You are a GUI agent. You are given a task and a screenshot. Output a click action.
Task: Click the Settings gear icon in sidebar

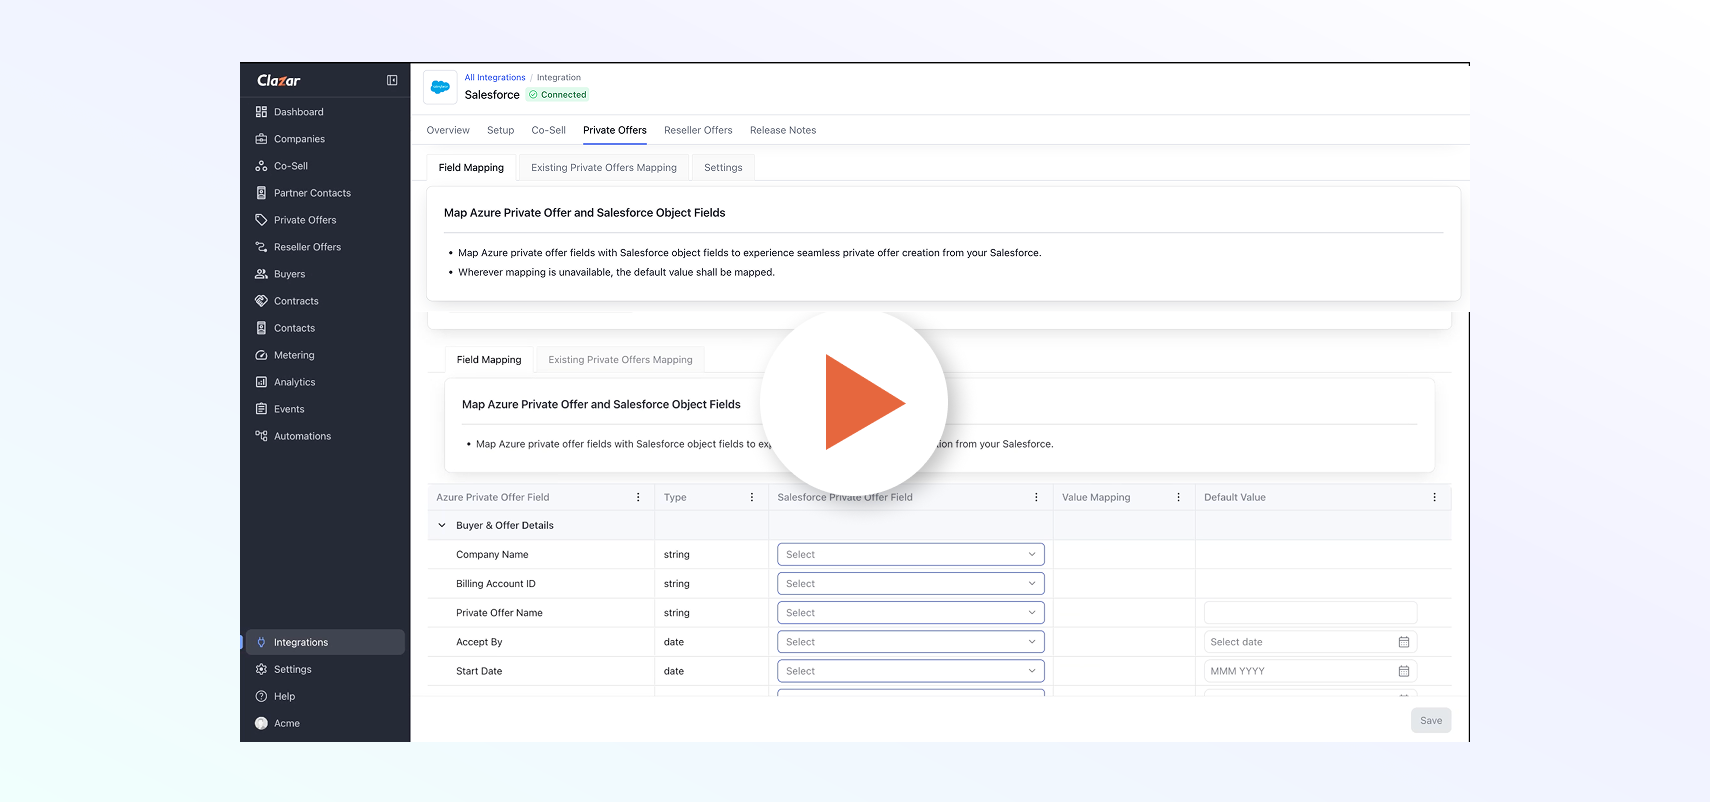point(261,669)
